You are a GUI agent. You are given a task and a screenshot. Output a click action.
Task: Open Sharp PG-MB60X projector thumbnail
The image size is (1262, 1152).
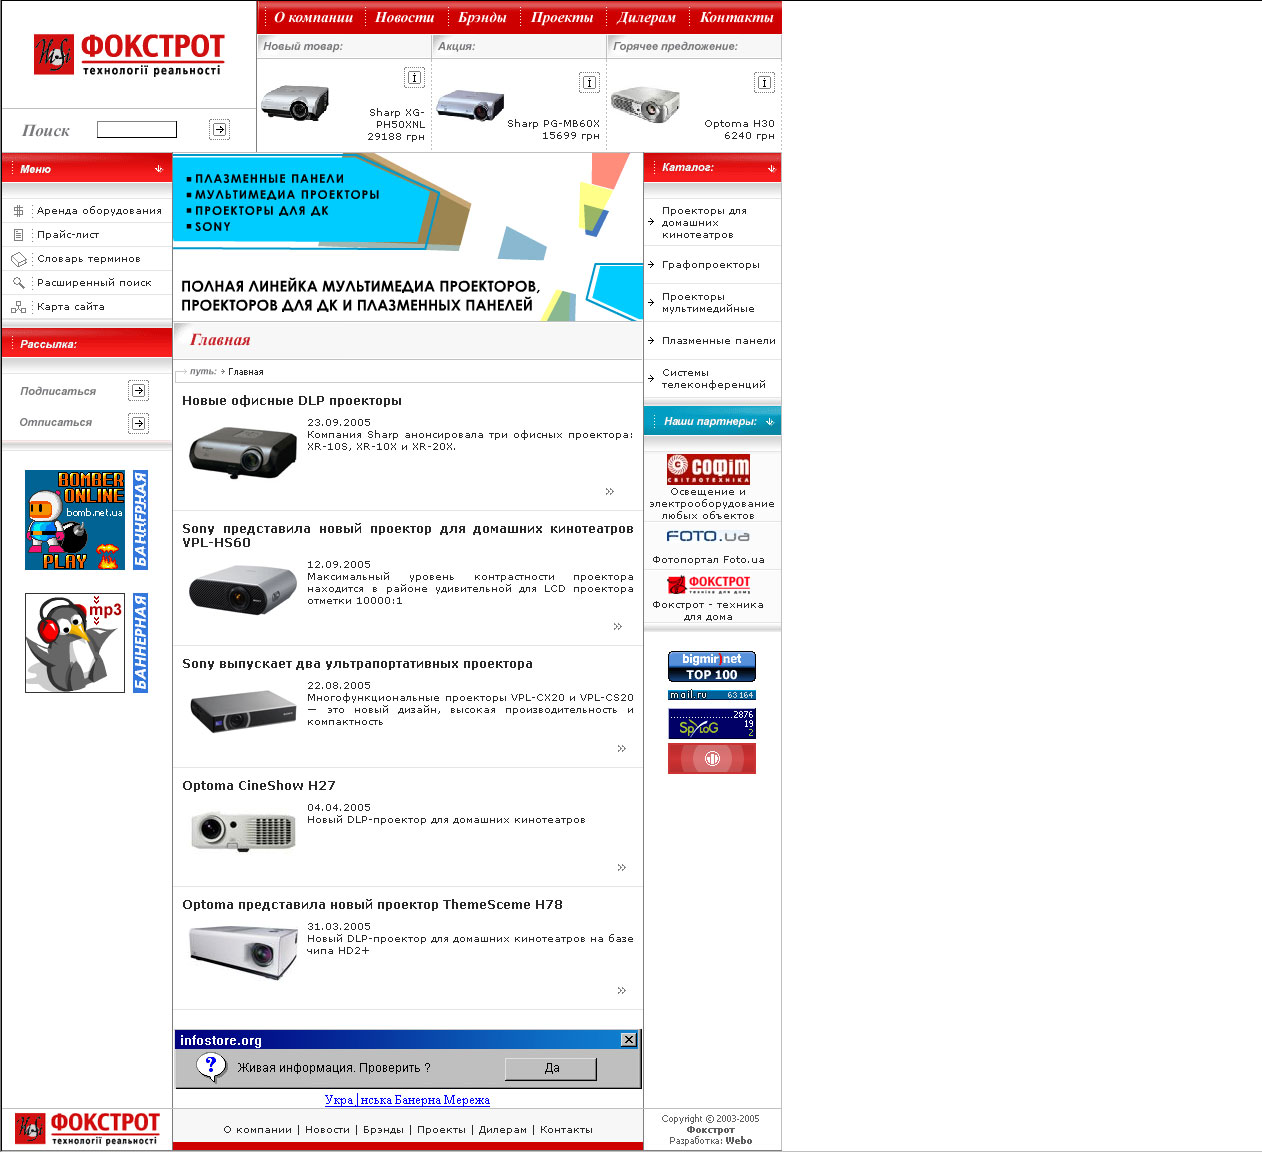point(470,105)
